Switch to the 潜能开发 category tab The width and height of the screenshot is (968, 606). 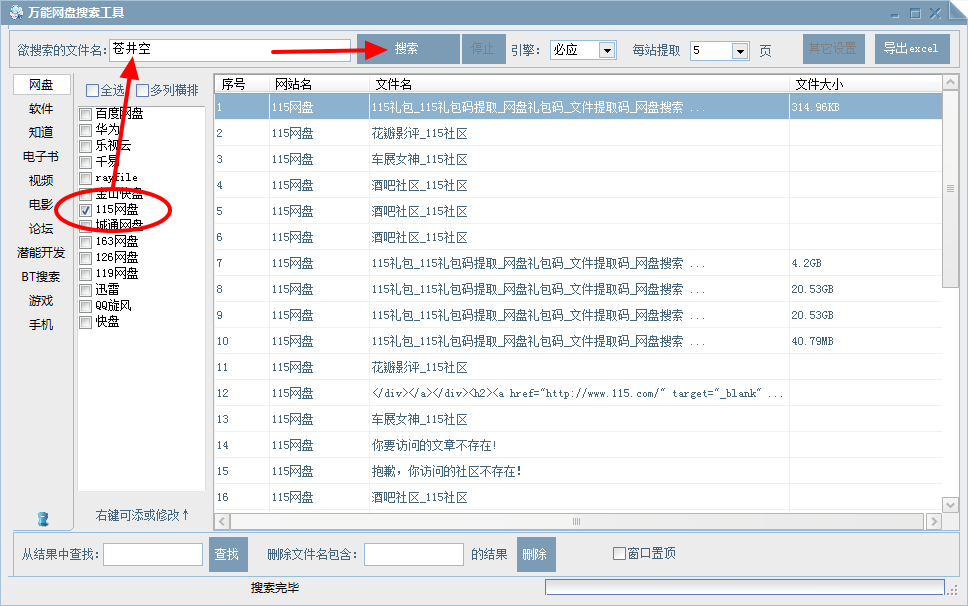click(41, 253)
